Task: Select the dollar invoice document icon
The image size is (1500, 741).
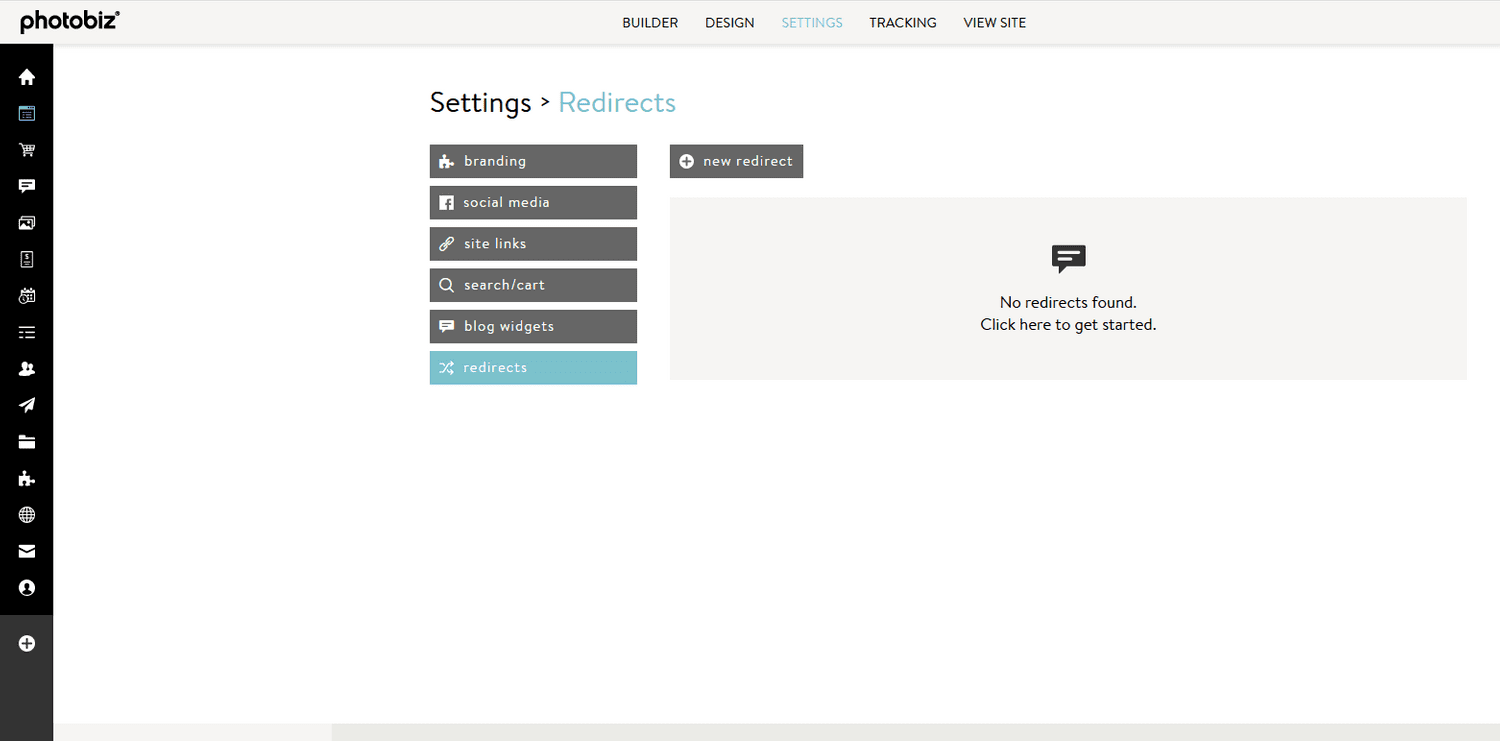Action: pyautogui.click(x=27, y=258)
